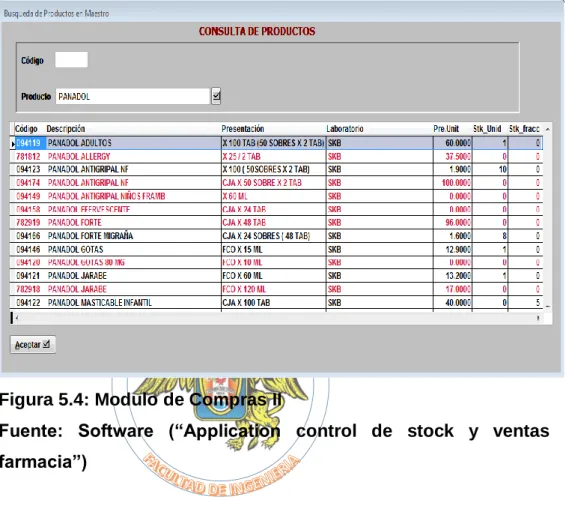Screen dimensions: 566x515
Task: Select the PANADOL GOTAS 80 MG row
Action: coord(277,262)
